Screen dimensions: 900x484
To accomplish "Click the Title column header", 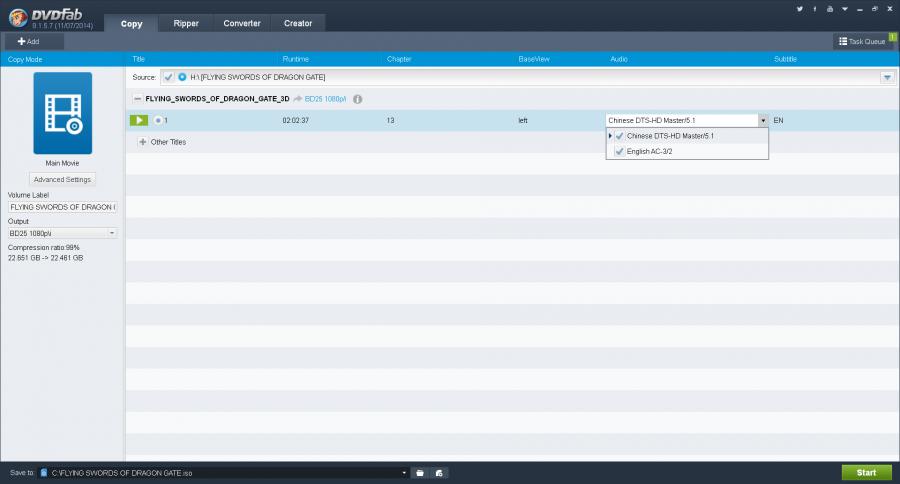I will point(138,59).
